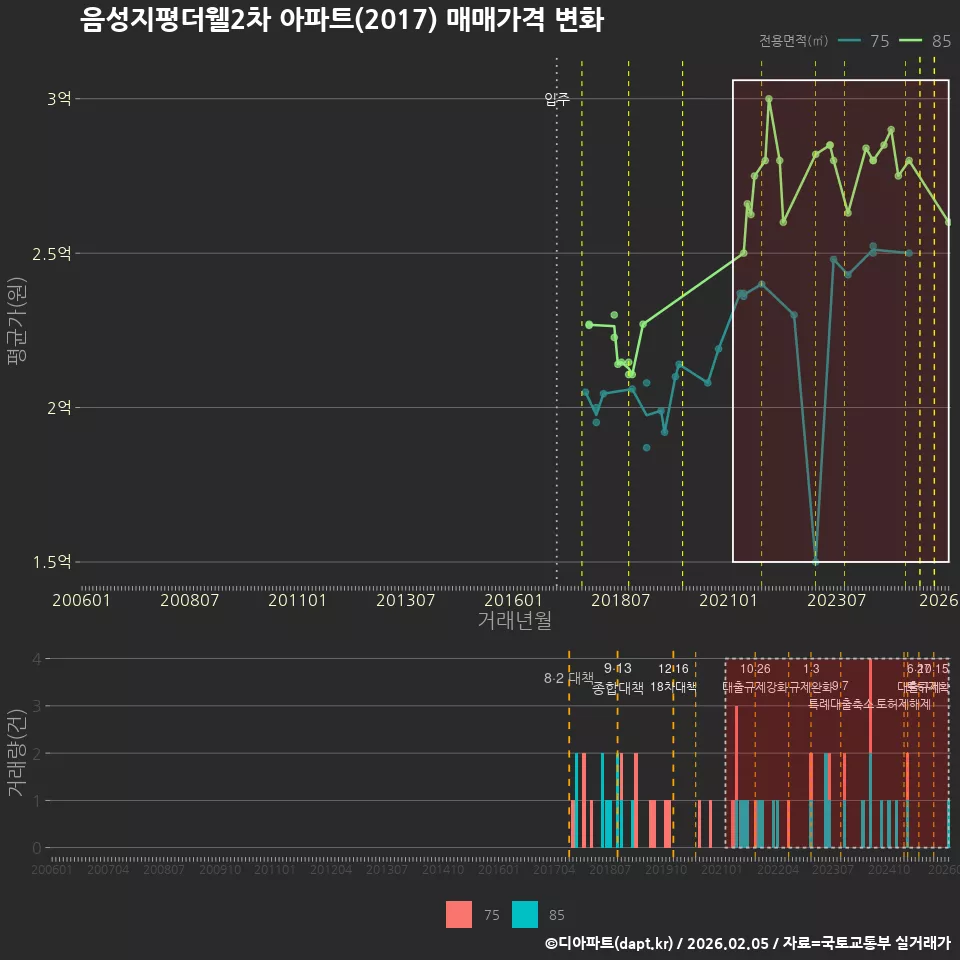Image resolution: width=960 pixels, height=960 pixels.
Task: Click '202307' on the price chart x-axis
Action: [836, 600]
